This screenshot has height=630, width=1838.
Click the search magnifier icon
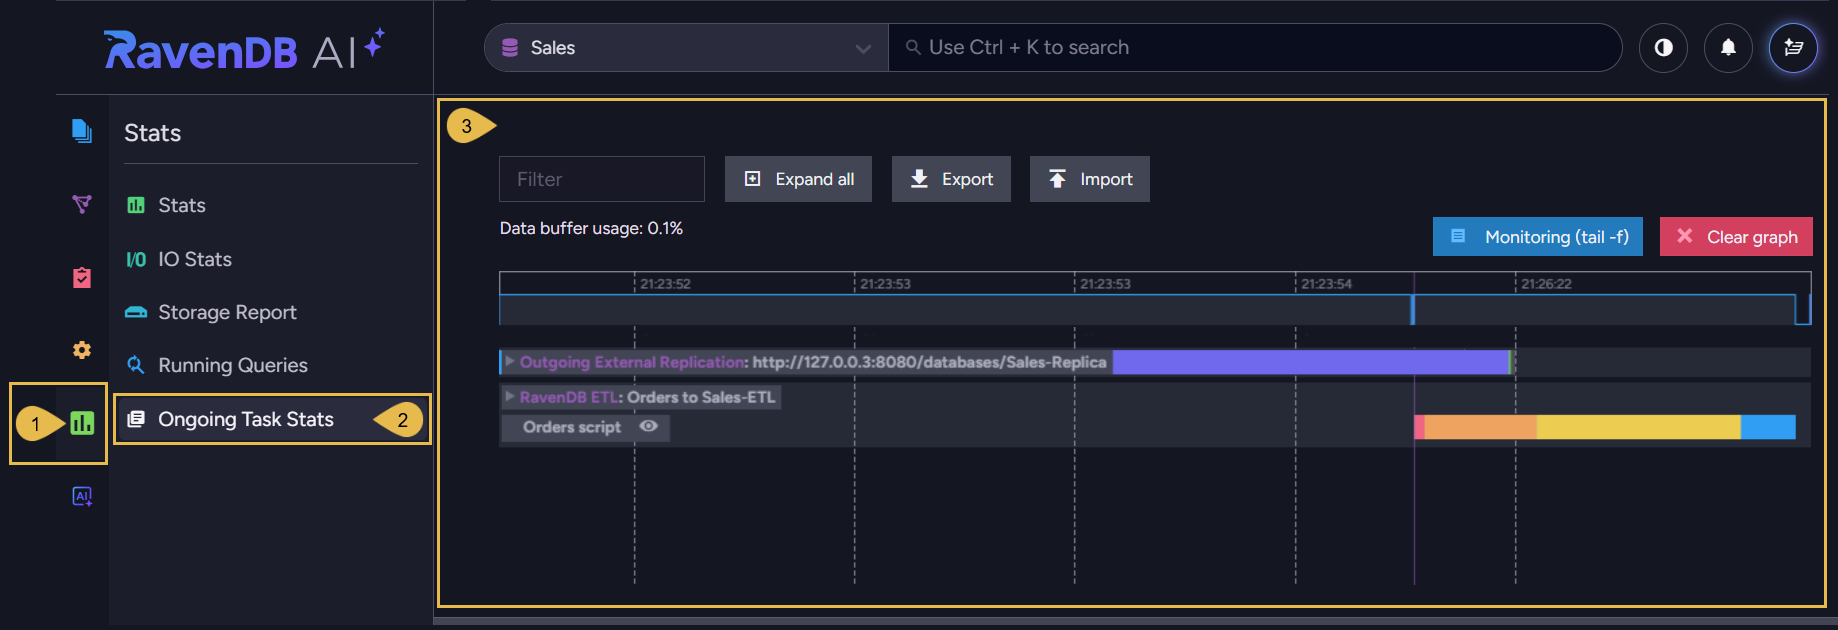click(x=913, y=47)
